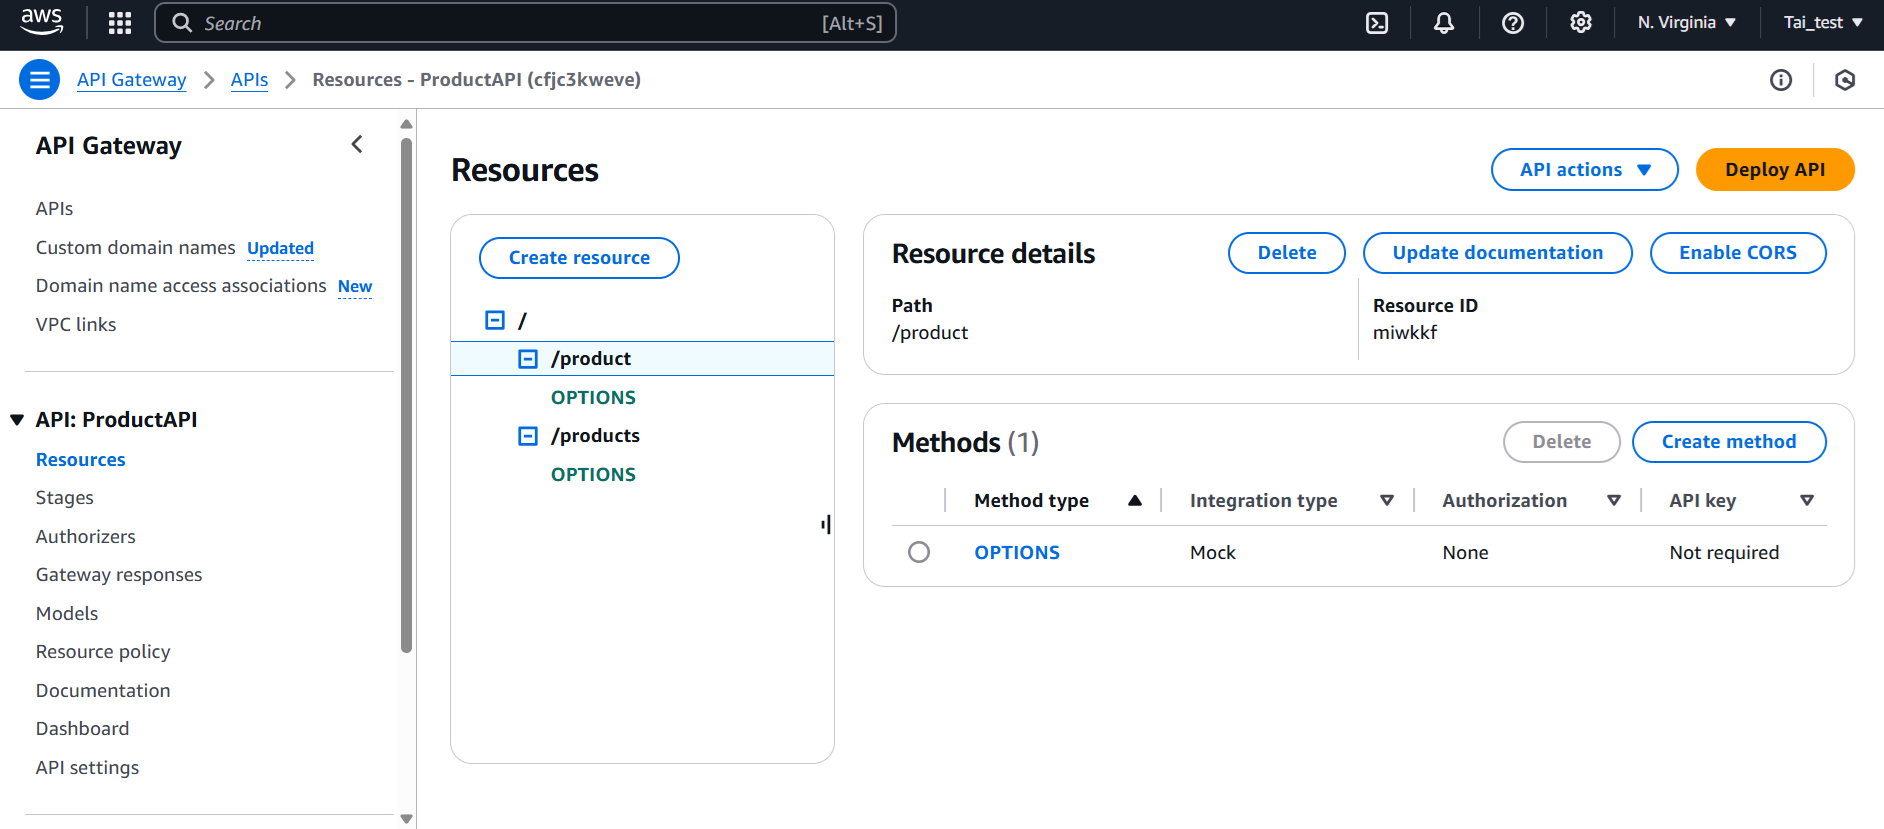Open the notifications bell
The image size is (1884, 829).
[x=1444, y=23]
